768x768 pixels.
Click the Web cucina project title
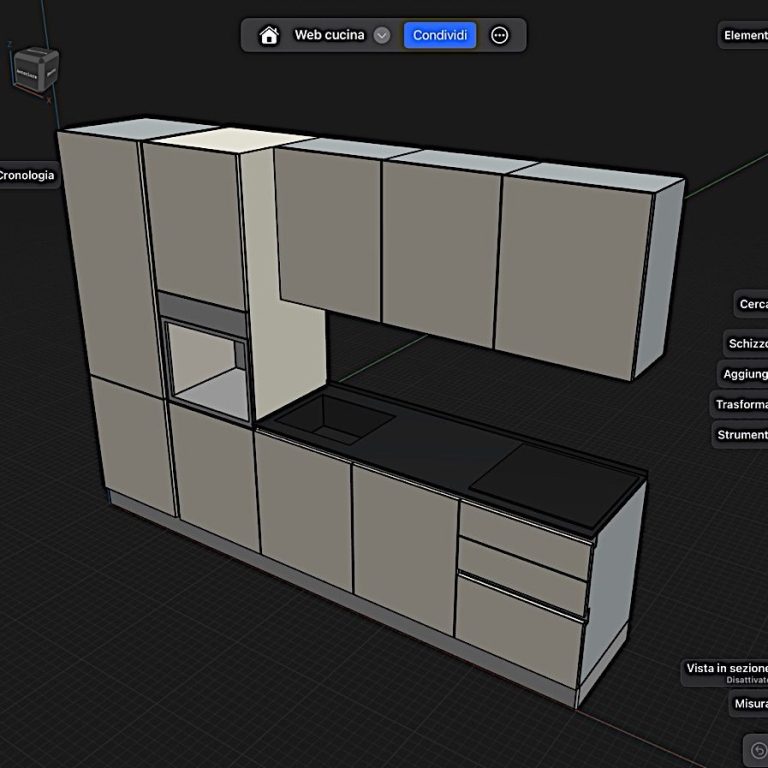pos(329,35)
